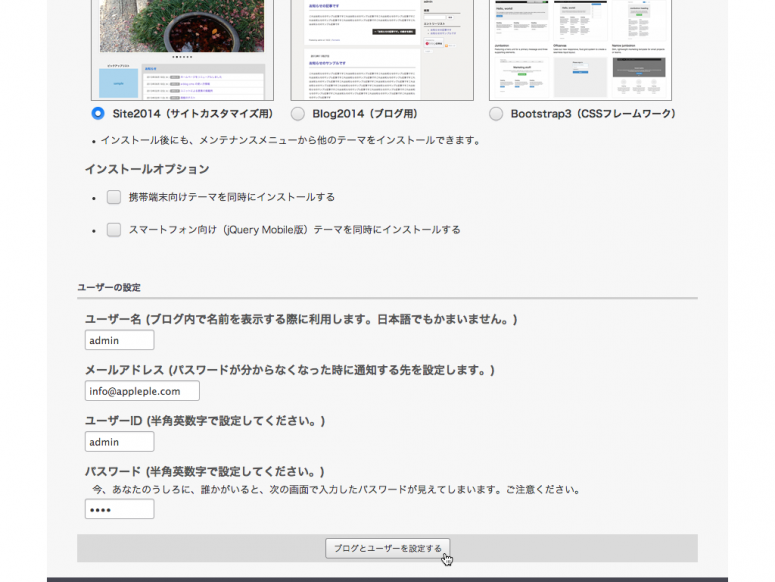Screen dimensions: 775x582
Task: Click the ユーザーの設定 section heading
Action: pyautogui.click(x=109, y=288)
